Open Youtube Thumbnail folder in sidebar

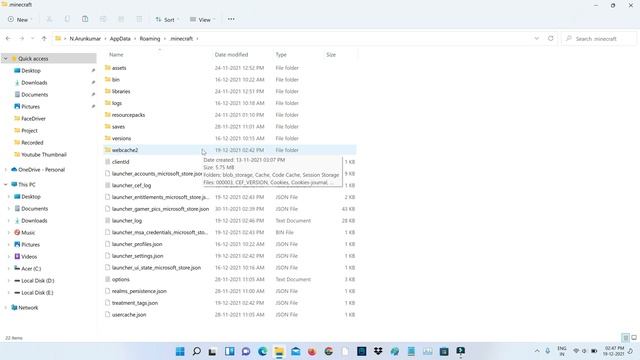coord(43,155)
